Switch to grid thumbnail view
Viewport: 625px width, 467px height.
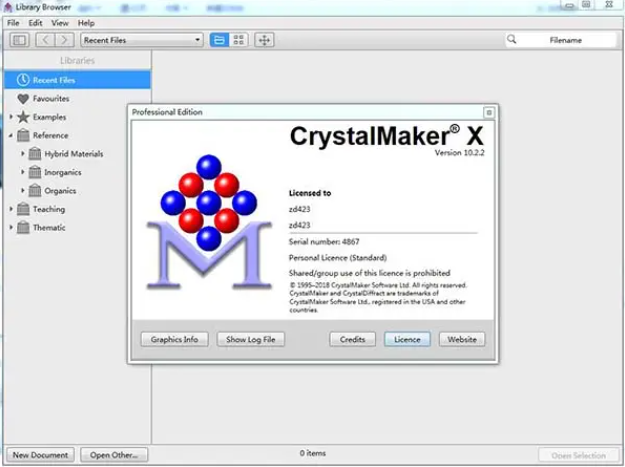tap(238, 40)
